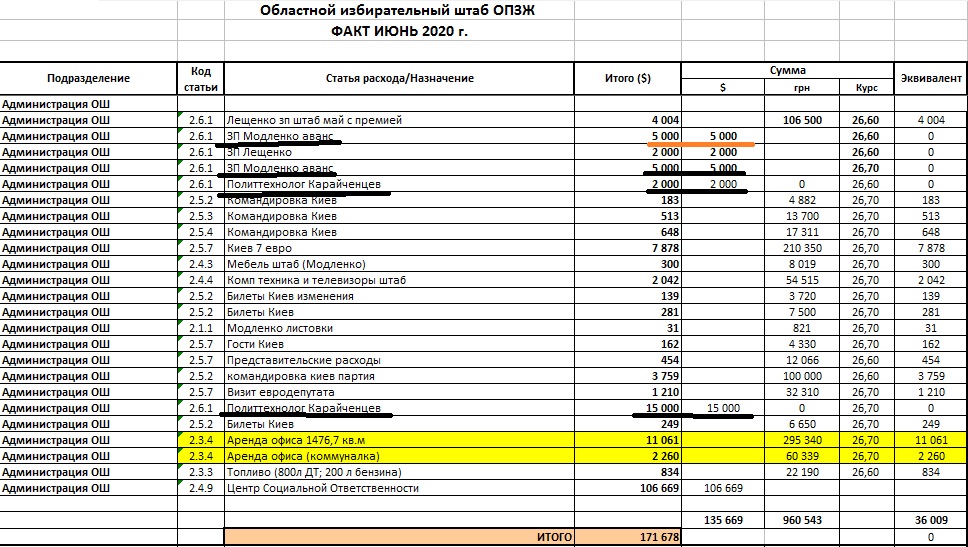968x547 pixels.
Task: Select the title cell 'Областной избирательный штаб ОПЗЖ'
Action: [399, 11]
